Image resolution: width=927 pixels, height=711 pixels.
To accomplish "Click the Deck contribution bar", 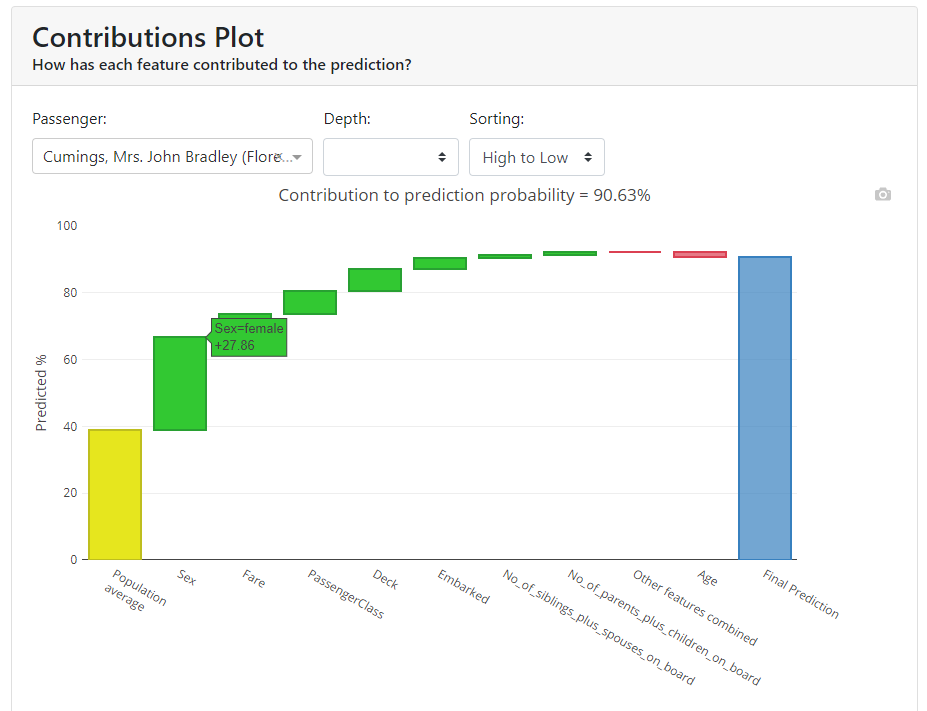I will (x=374, y=280).
